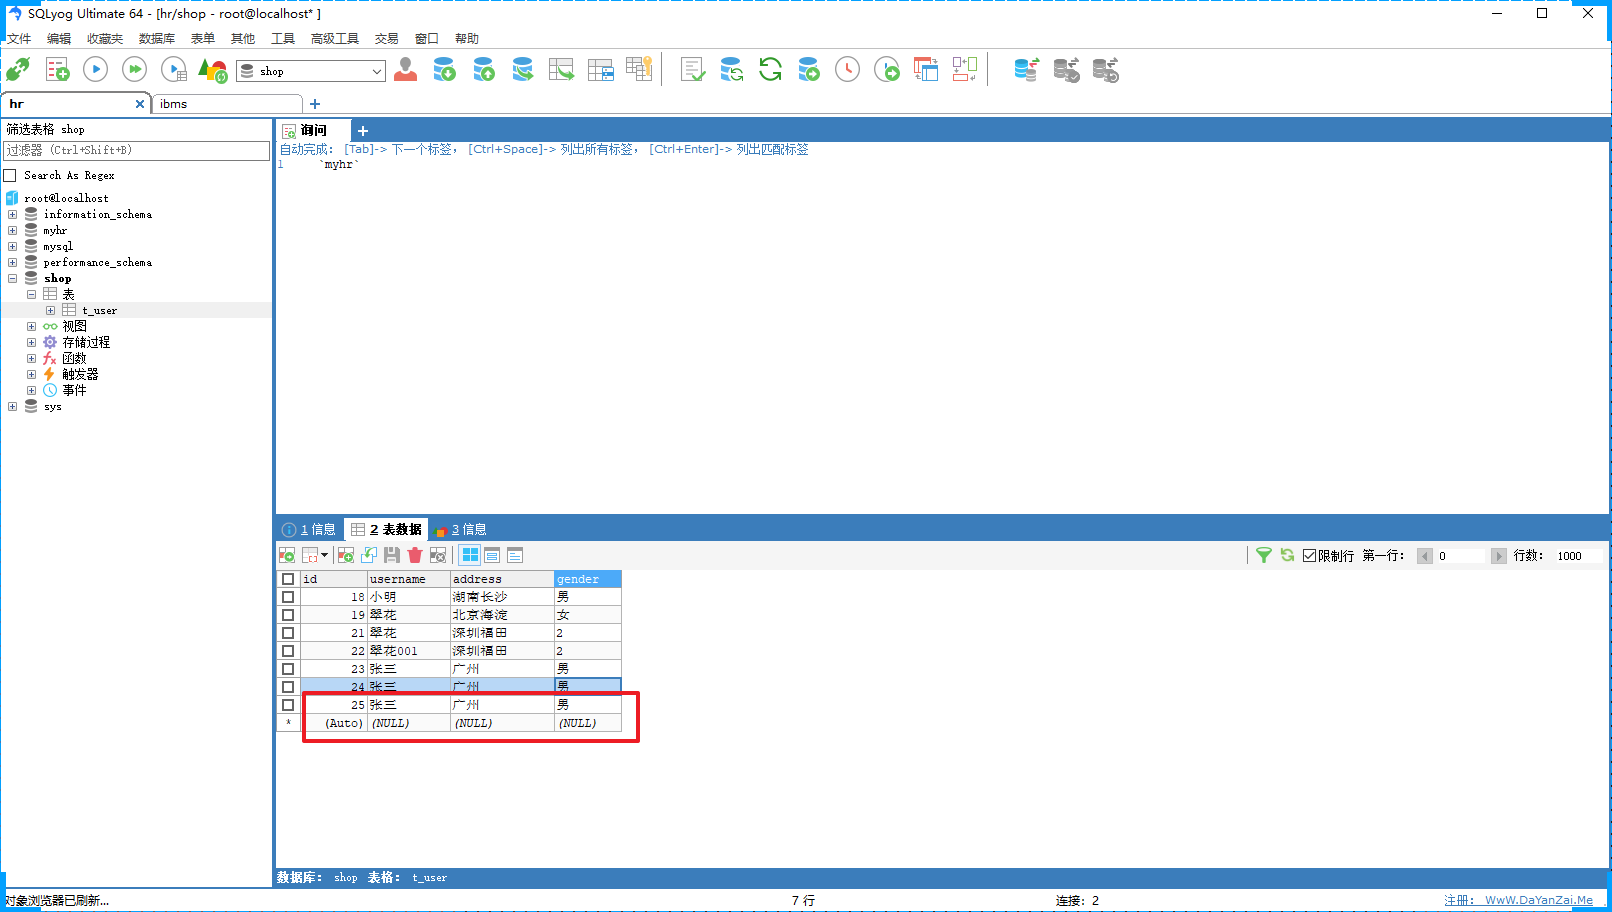Screen dimensions: 1612x912
Task: Click the green filter funnel icon
Action: [1264, 555]
